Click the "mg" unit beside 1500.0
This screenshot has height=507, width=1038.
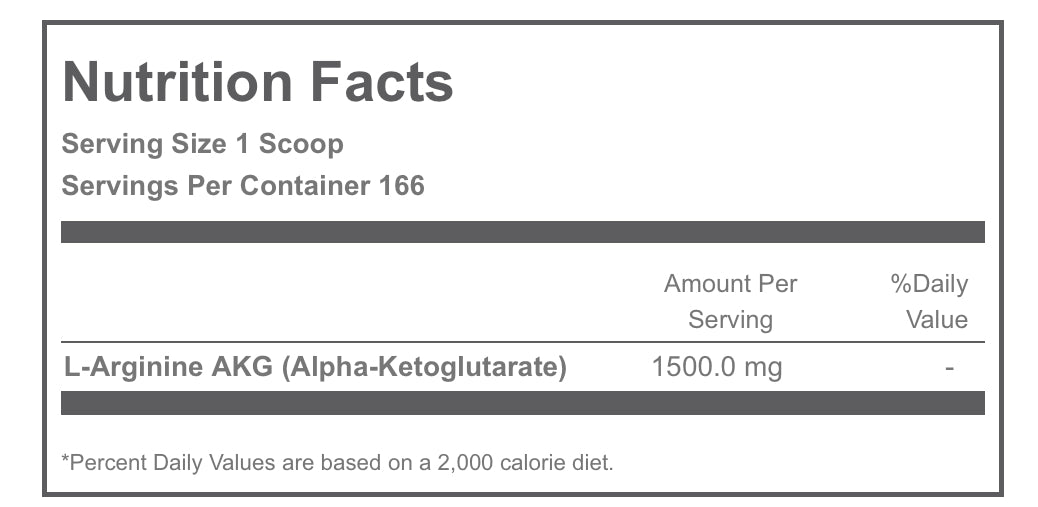tap(763, 368)
